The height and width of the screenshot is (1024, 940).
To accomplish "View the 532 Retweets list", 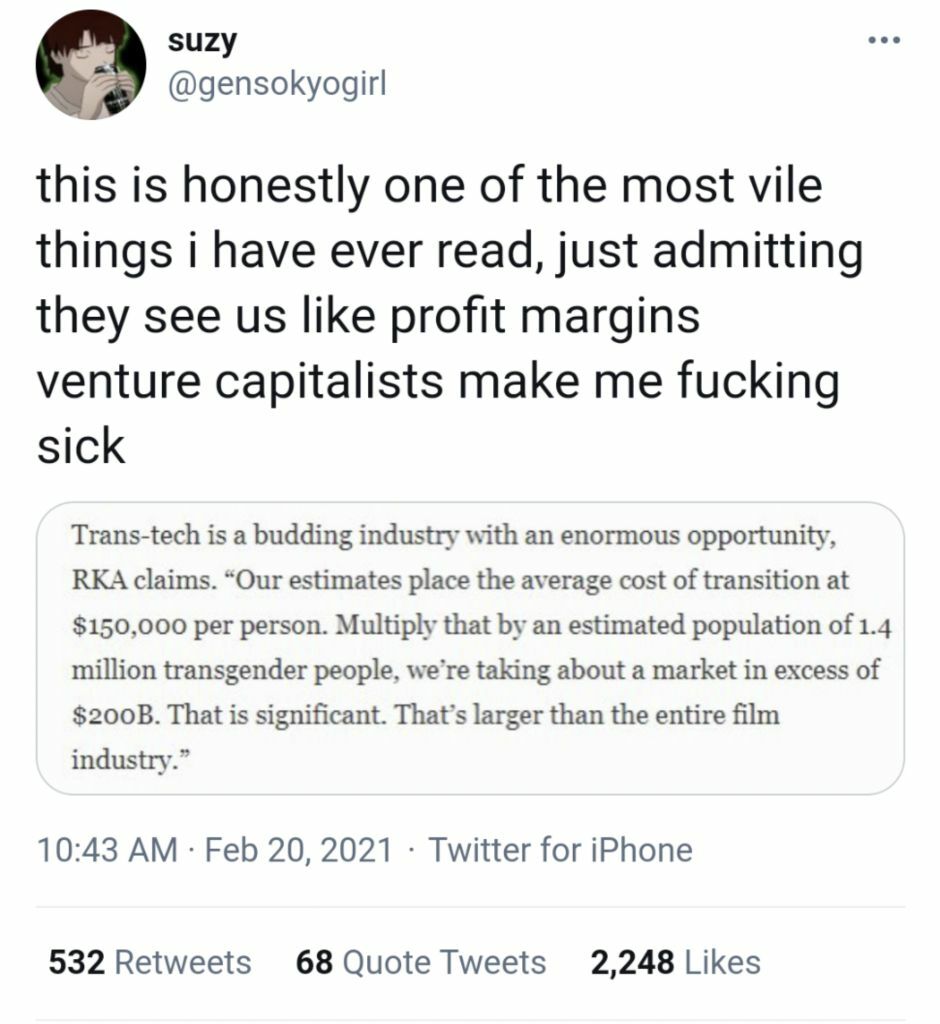I will pos(150,963).
